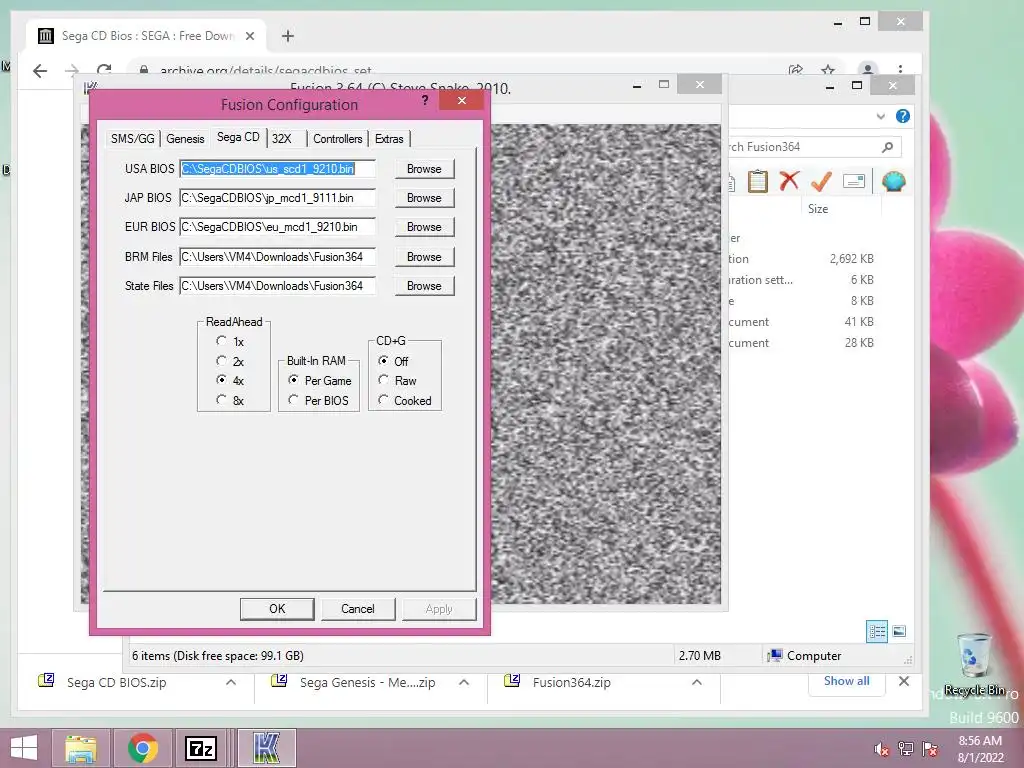The height and width of the screenshot is (768, 1024).
Task: Bookmark this page with star icon
Action: pyautogui.click(x=828, y=70)
